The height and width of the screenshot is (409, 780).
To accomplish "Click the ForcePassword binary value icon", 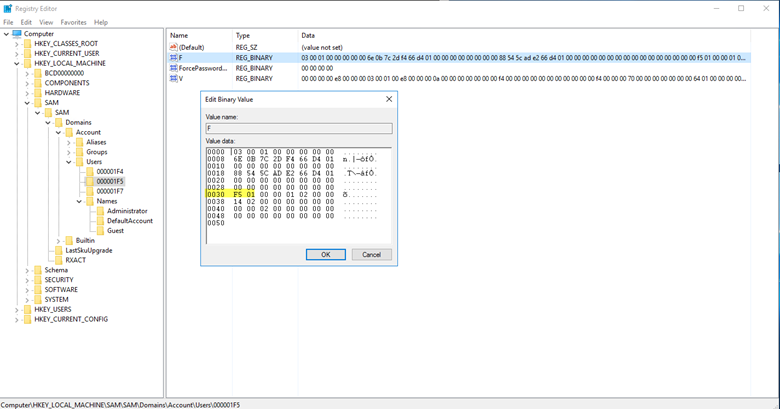I will [174, 68].
